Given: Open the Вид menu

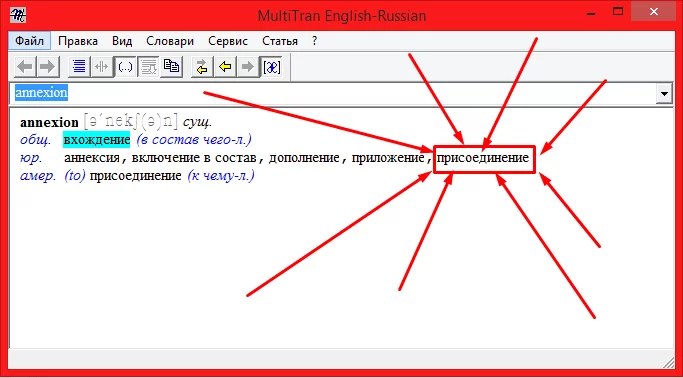Looking at the screenshot, I should pyautogui.click(x=122, y=41).
